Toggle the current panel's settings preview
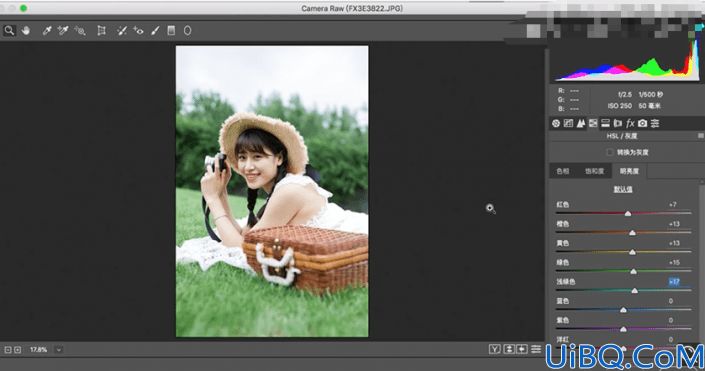Image resolution: width=705 pixels, height=371 pixels. pyautogui.click(x=535, y=349)
